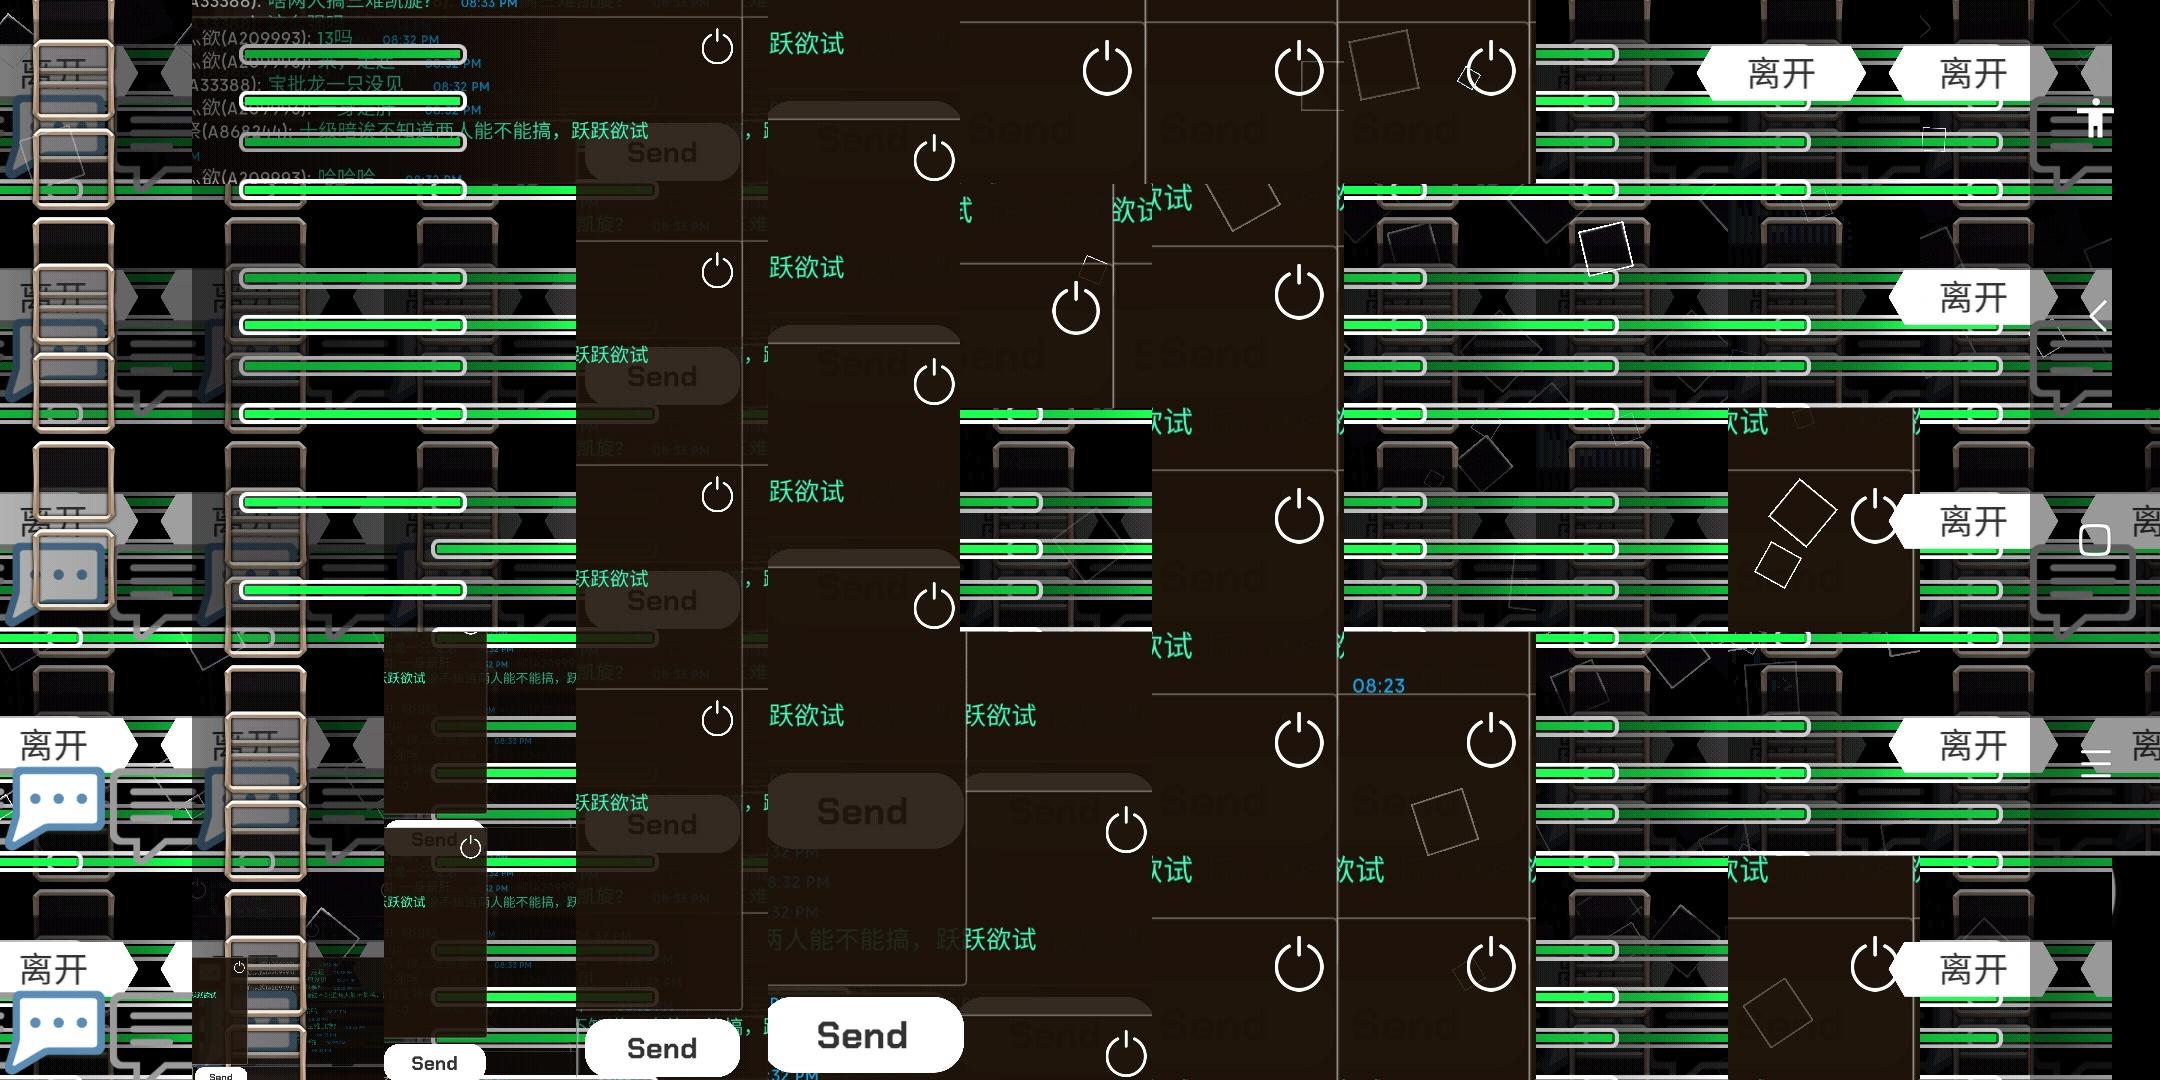Click the 08:23 clock text
Screen dimensions: 2160x1080
1378,686
